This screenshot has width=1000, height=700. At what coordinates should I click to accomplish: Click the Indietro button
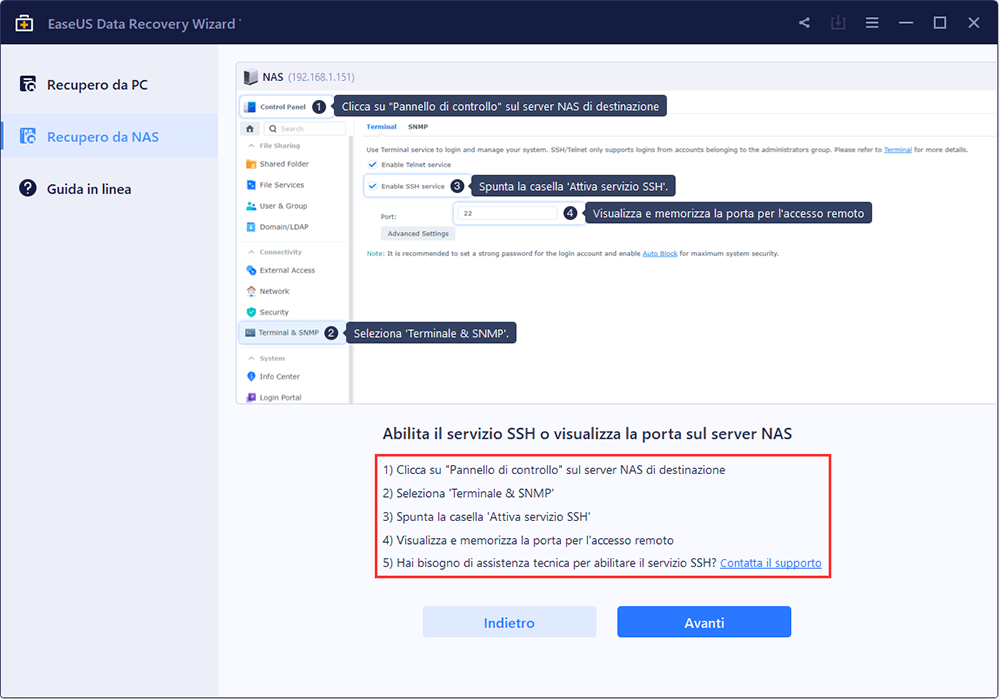[x=509, y=622]
